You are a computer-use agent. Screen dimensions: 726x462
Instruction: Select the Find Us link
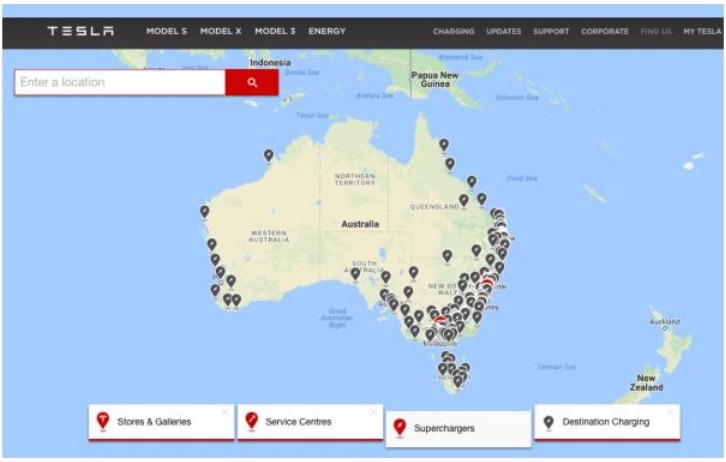656,31
